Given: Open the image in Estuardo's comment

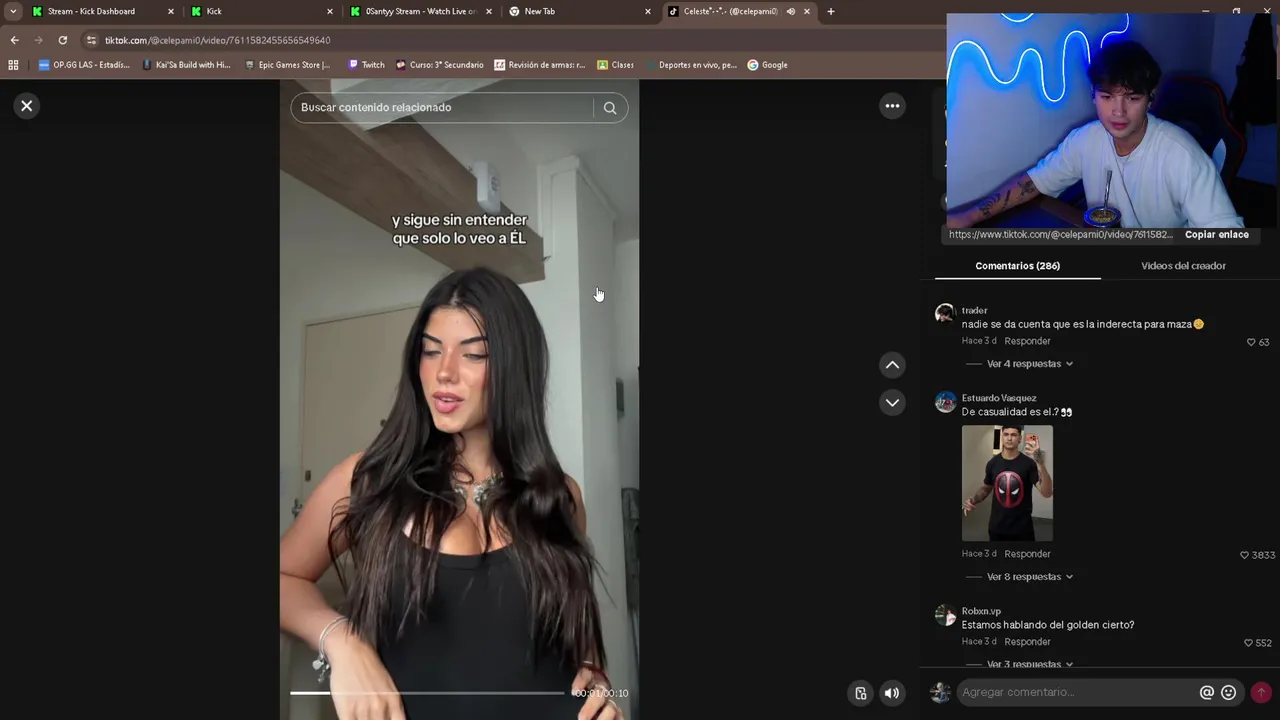Looking at the screenshot, I should click(x=1007, y=483).
